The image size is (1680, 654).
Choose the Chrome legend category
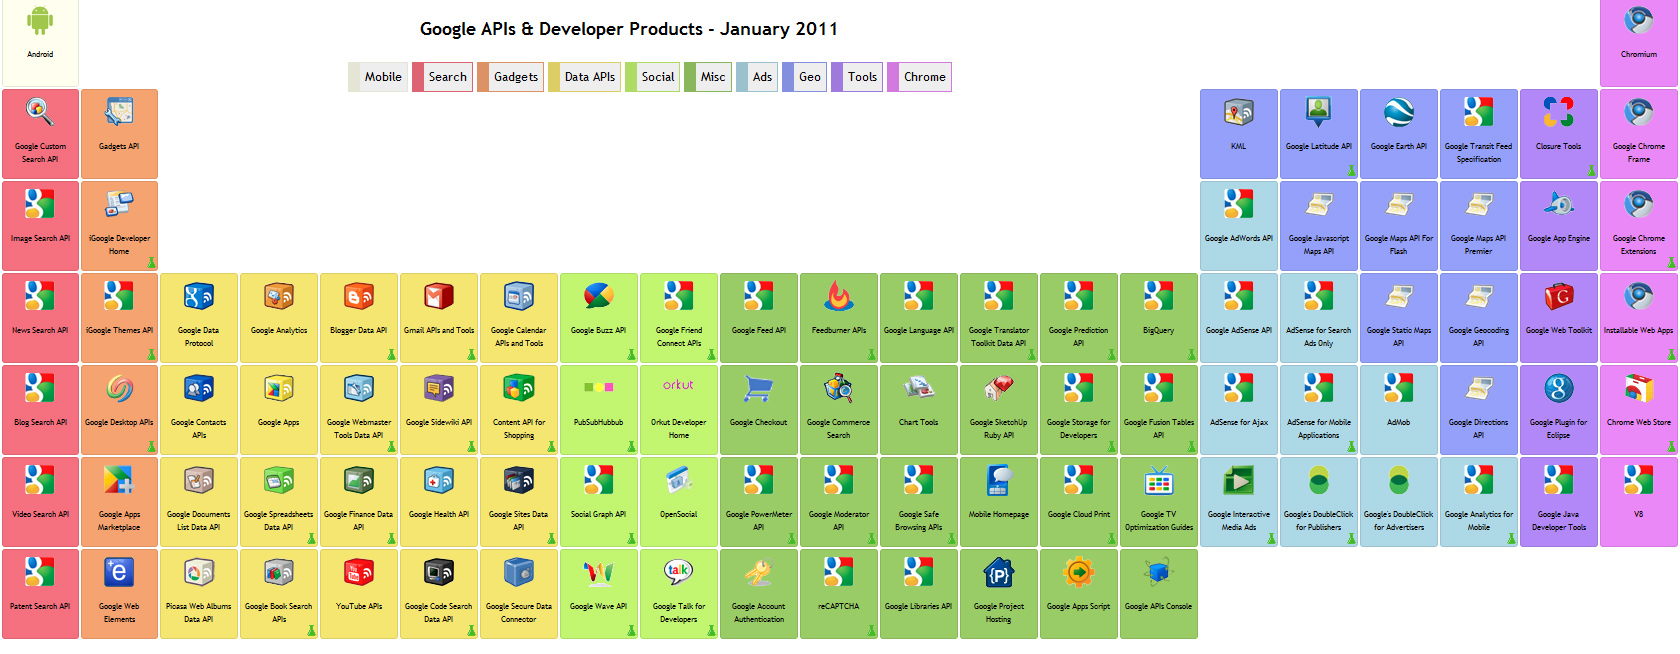(x=924, y=77)
